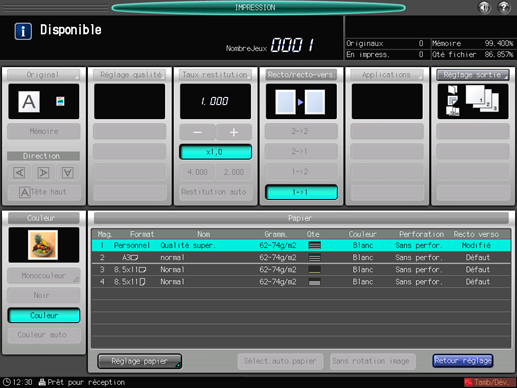Select the 4.000 zoom preset
The image size is (517, 388).
pyautogui.click(x=197, y=172)
